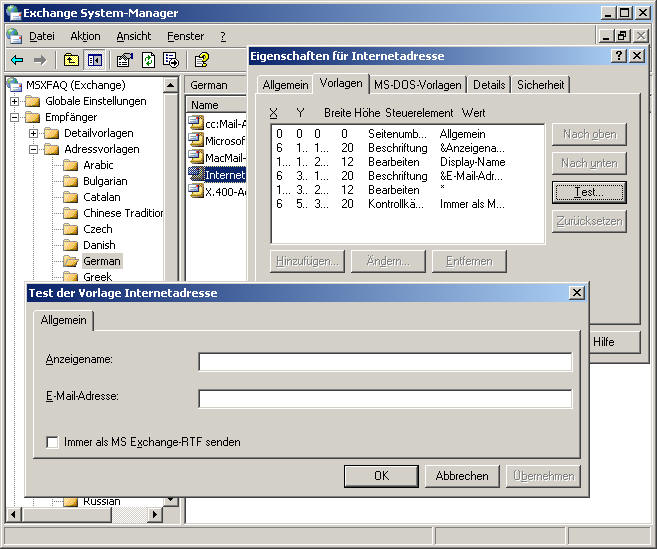Enable Immer als MS Exchange-RTF senden checkbox
Viewport: 657px width, 549px height.
(52, 442)
